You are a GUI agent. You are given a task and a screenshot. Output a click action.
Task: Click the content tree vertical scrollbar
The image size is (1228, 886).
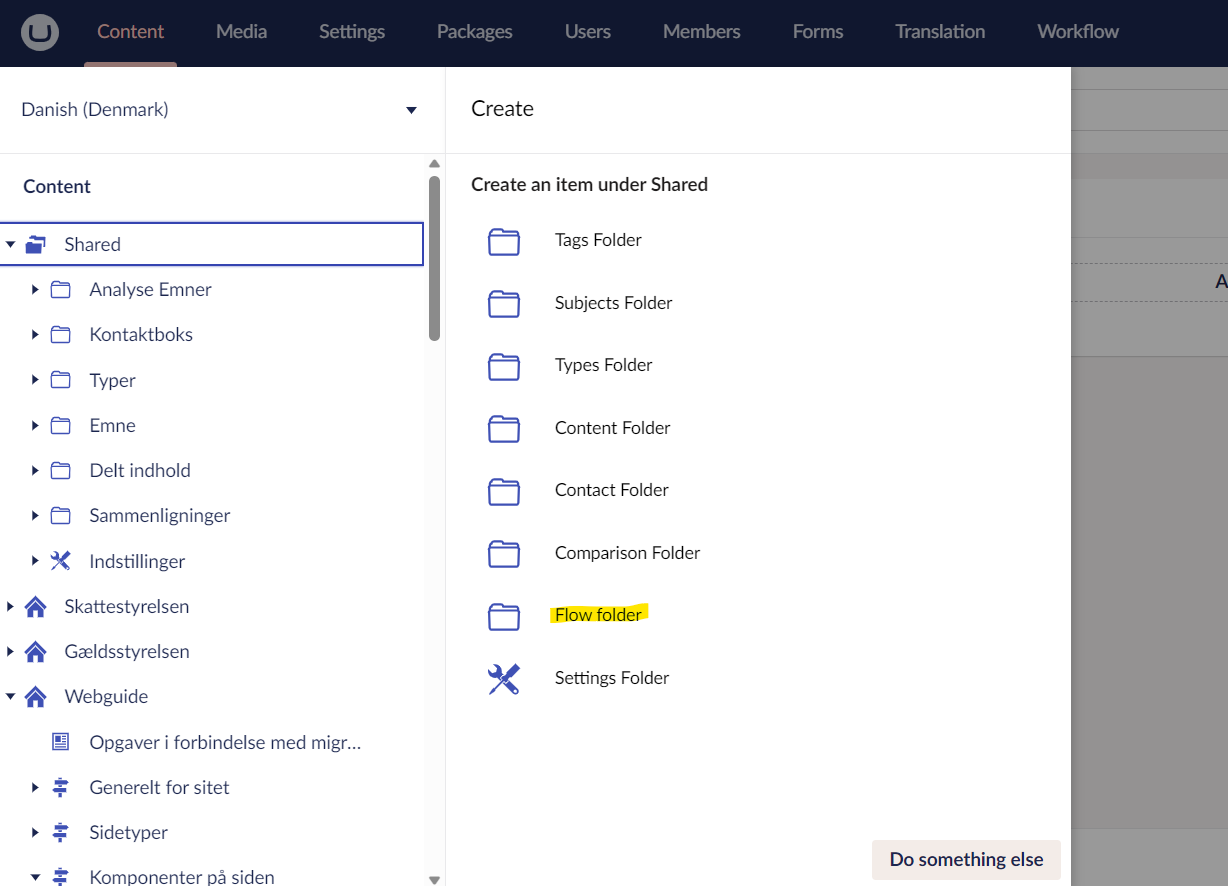(x=434, y=260)
